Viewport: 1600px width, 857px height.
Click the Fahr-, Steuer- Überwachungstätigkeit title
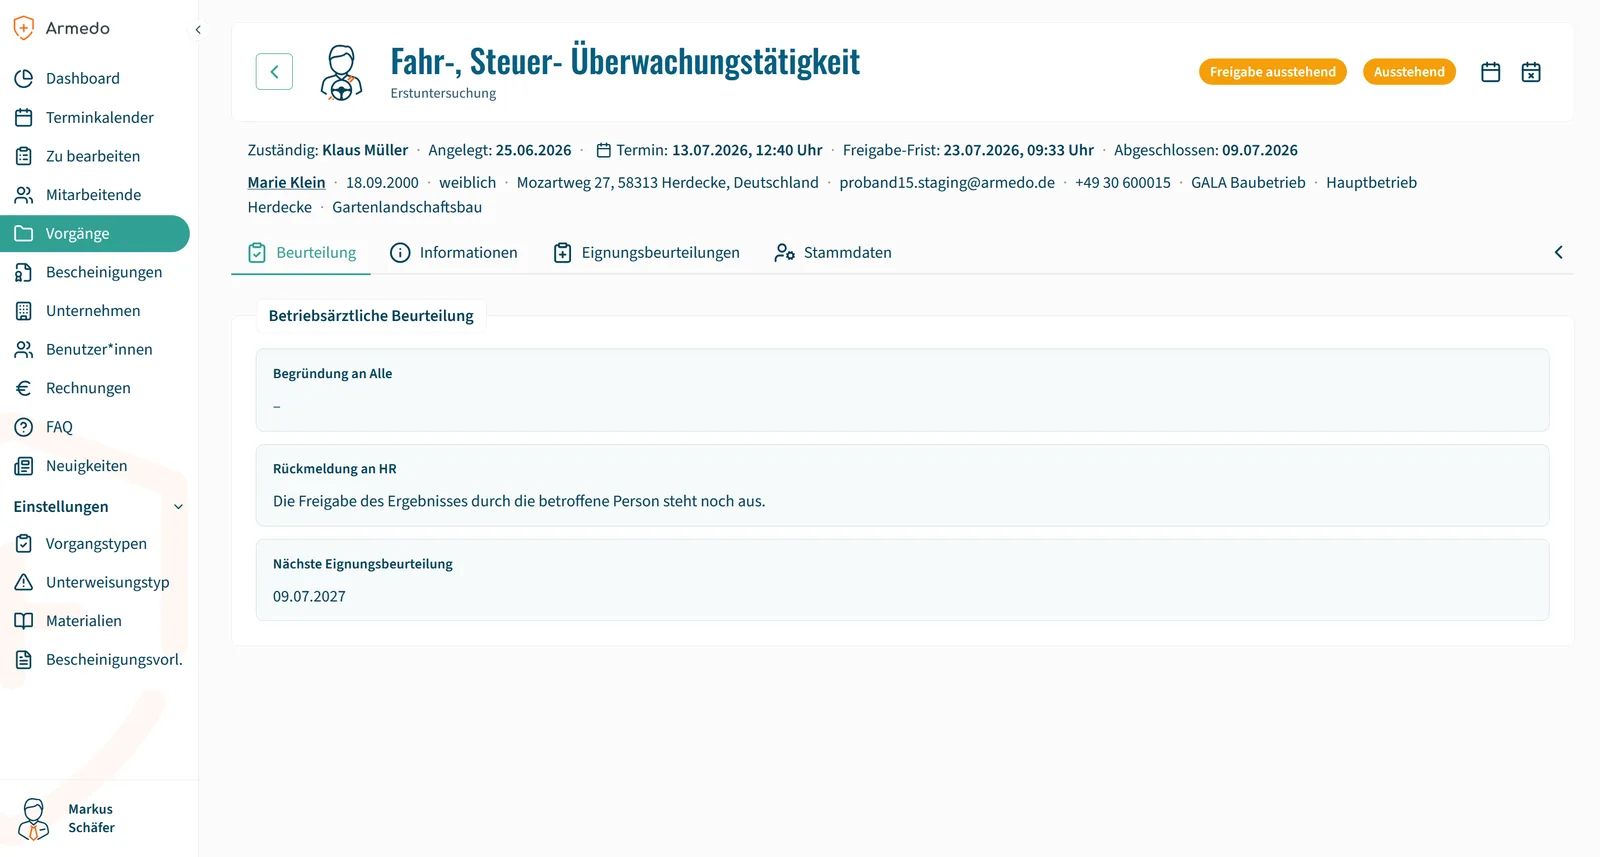pyautogui.click(x=625, y=61)
